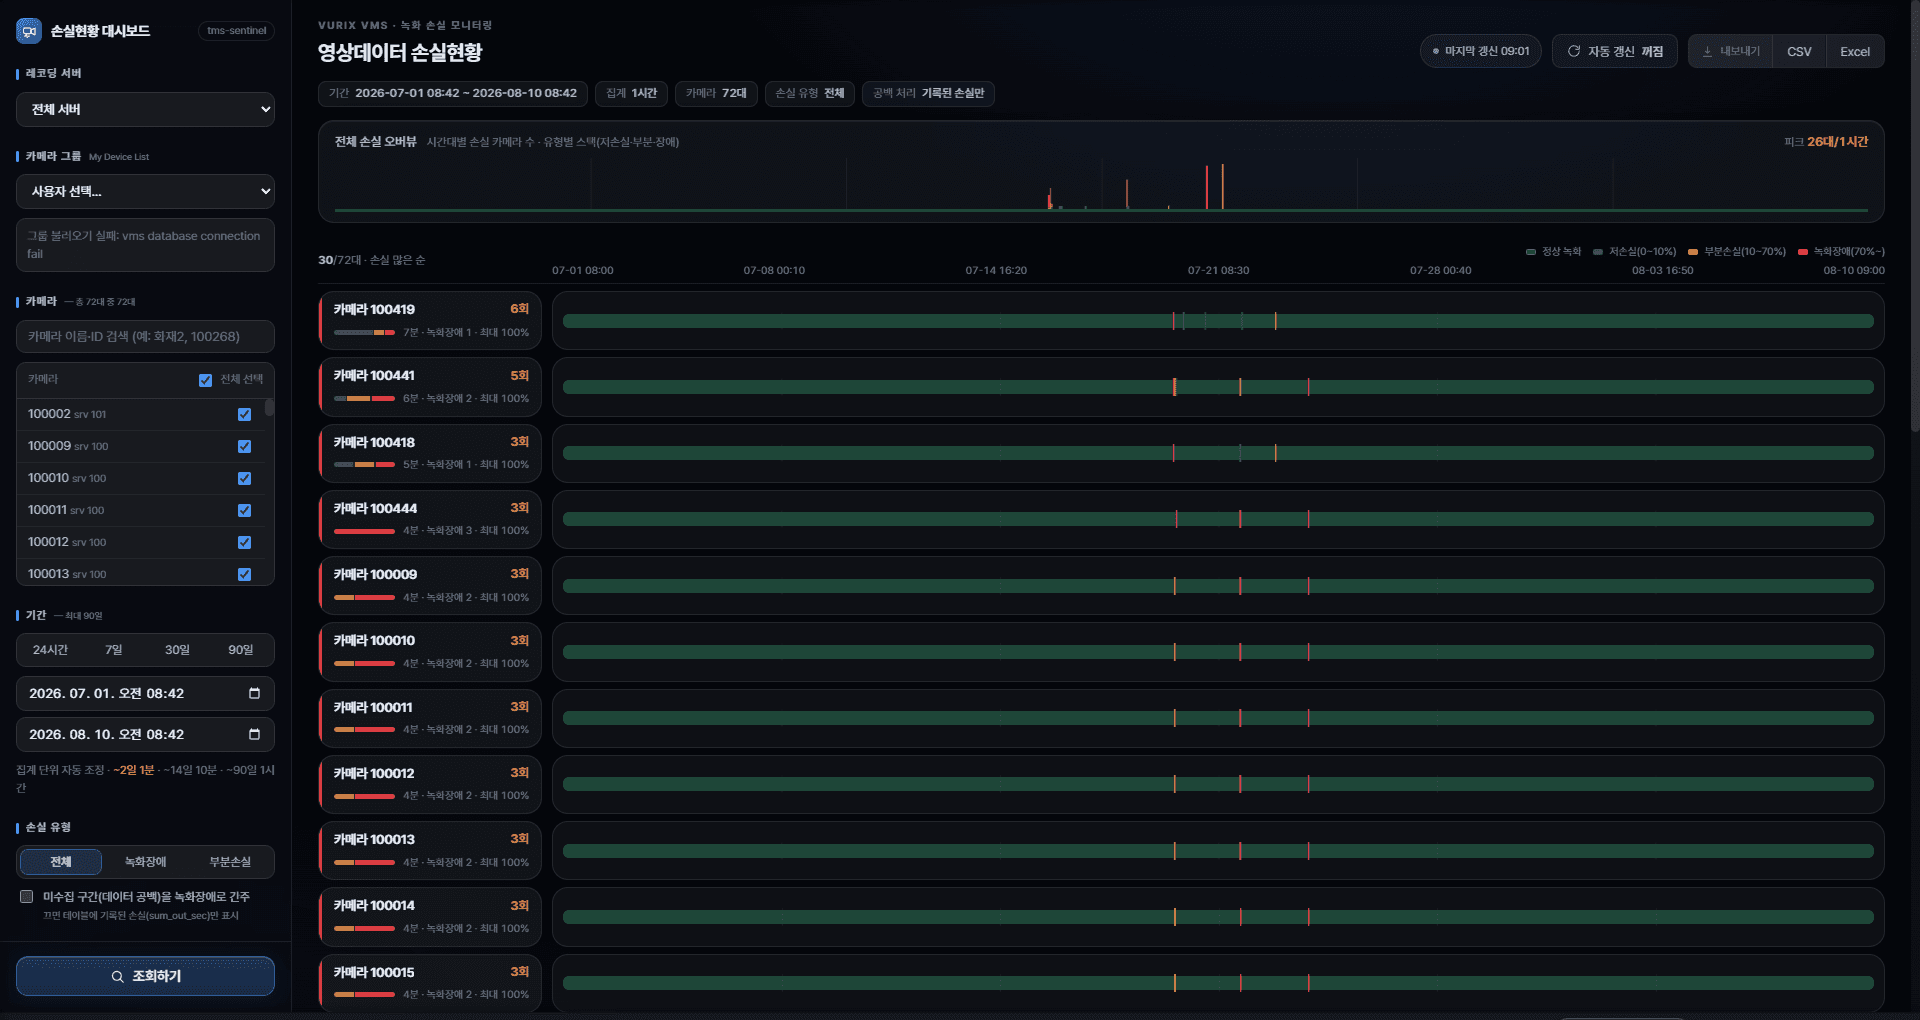
Task: Open the 카메라 100009 loss card
Action: [x=430, y=585]
